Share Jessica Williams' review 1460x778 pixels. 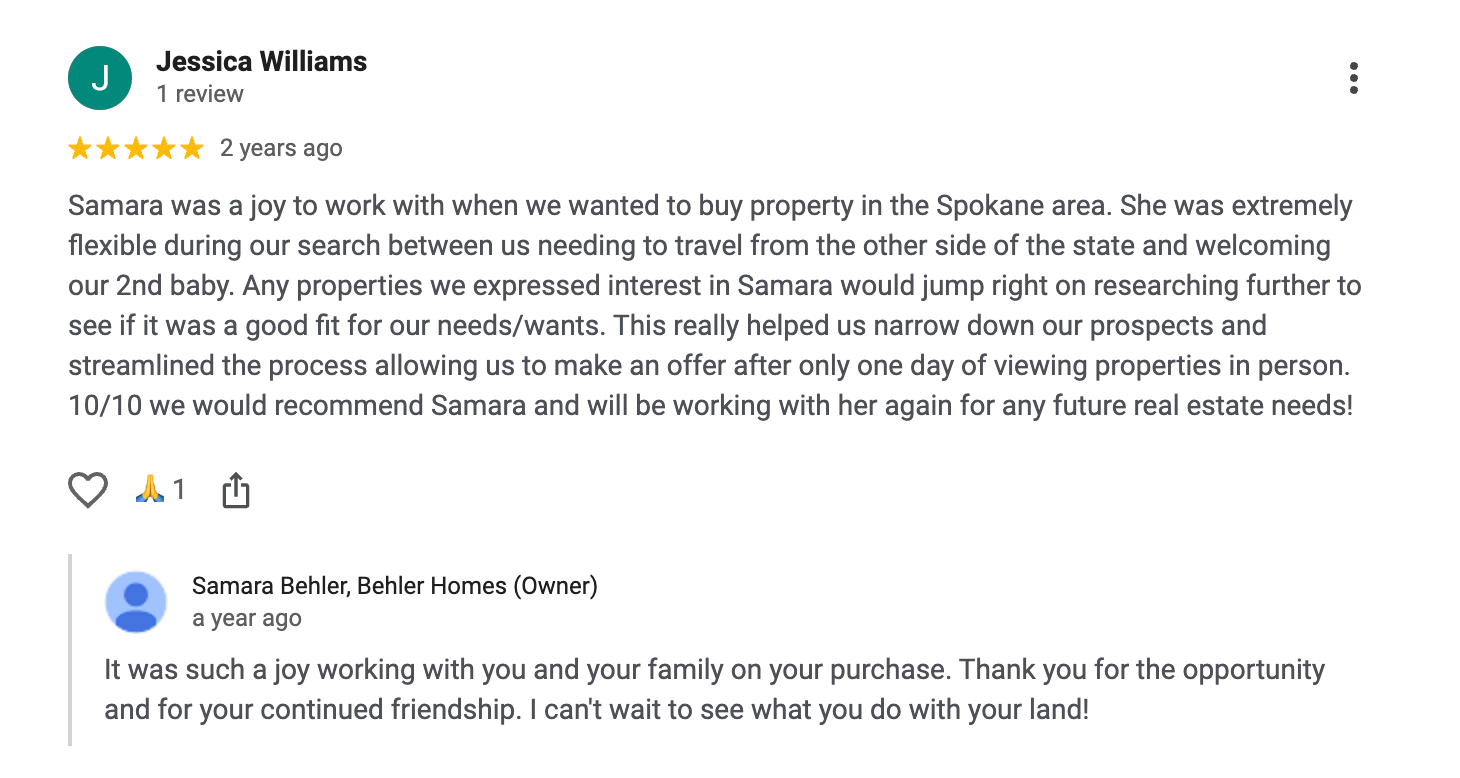tap(235, 490)
